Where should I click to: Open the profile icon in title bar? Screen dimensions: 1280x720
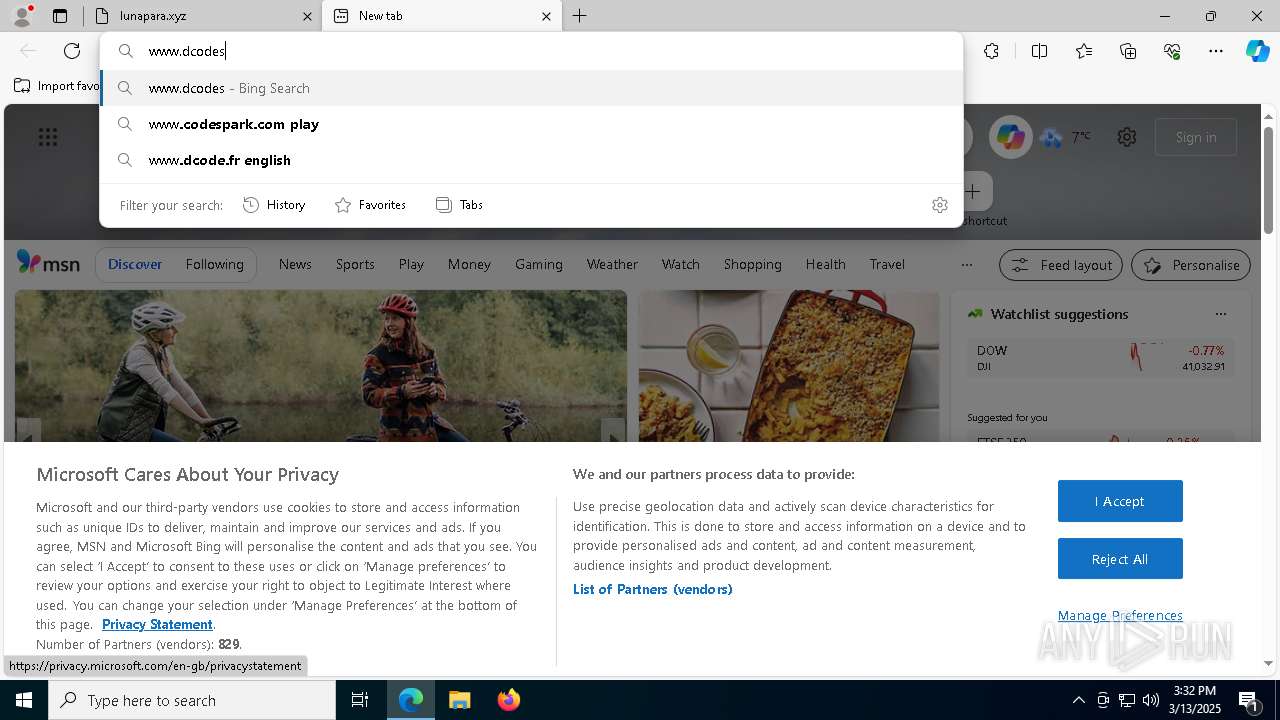21,15
